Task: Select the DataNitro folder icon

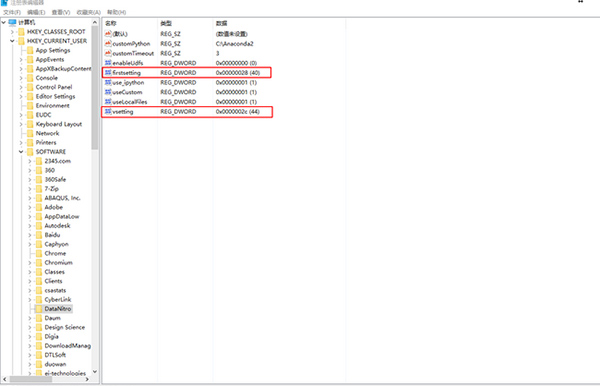Action: pos(39,309)
